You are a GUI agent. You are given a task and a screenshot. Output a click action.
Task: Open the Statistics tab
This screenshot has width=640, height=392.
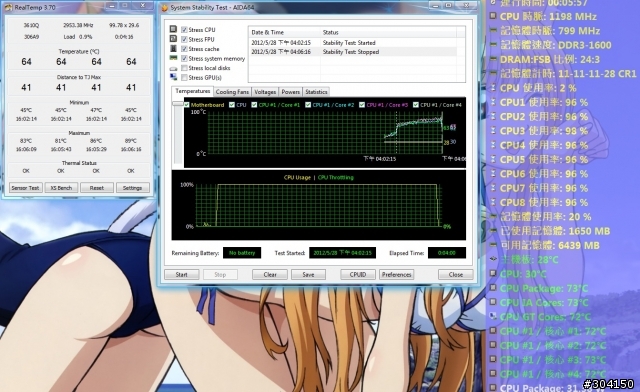pyautogui.click(x=316, y=92)
